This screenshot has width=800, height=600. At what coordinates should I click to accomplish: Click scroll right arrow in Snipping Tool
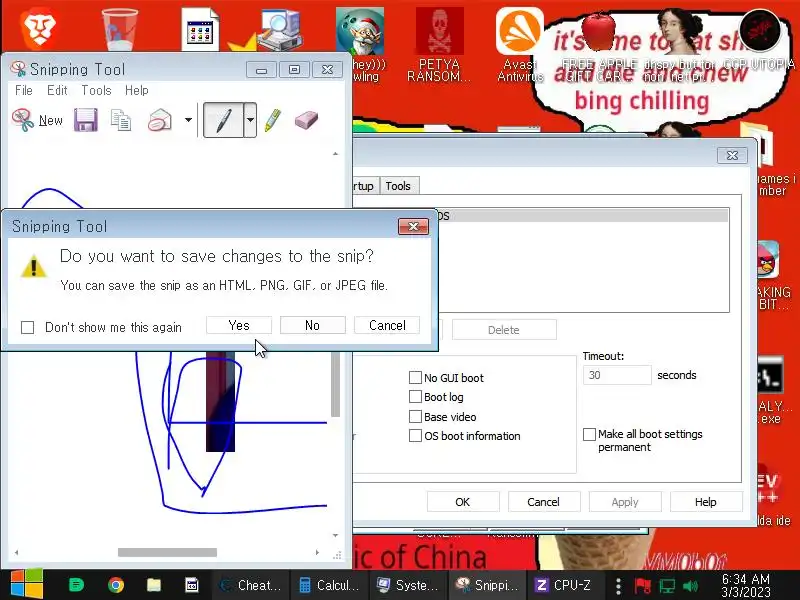coord(317,553)
